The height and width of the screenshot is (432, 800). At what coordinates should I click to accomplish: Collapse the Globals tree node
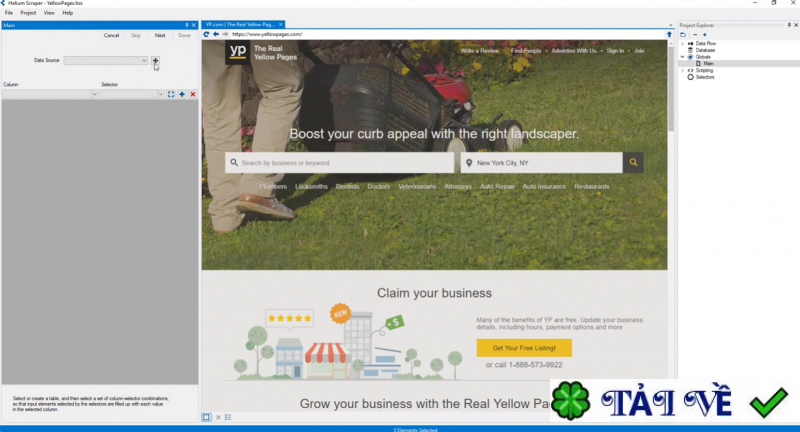coord(683,57)
